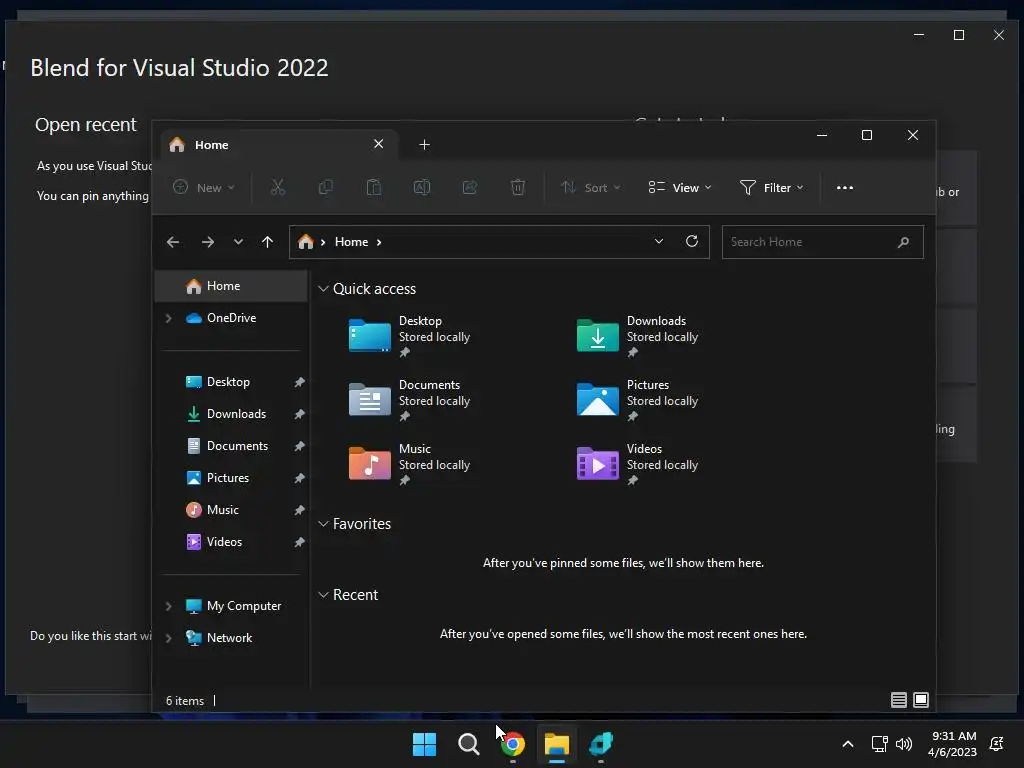The width and height of the screenshot is (1024, 768).
Task: Open Windows Start menu
Action: [x=424, y=744]
